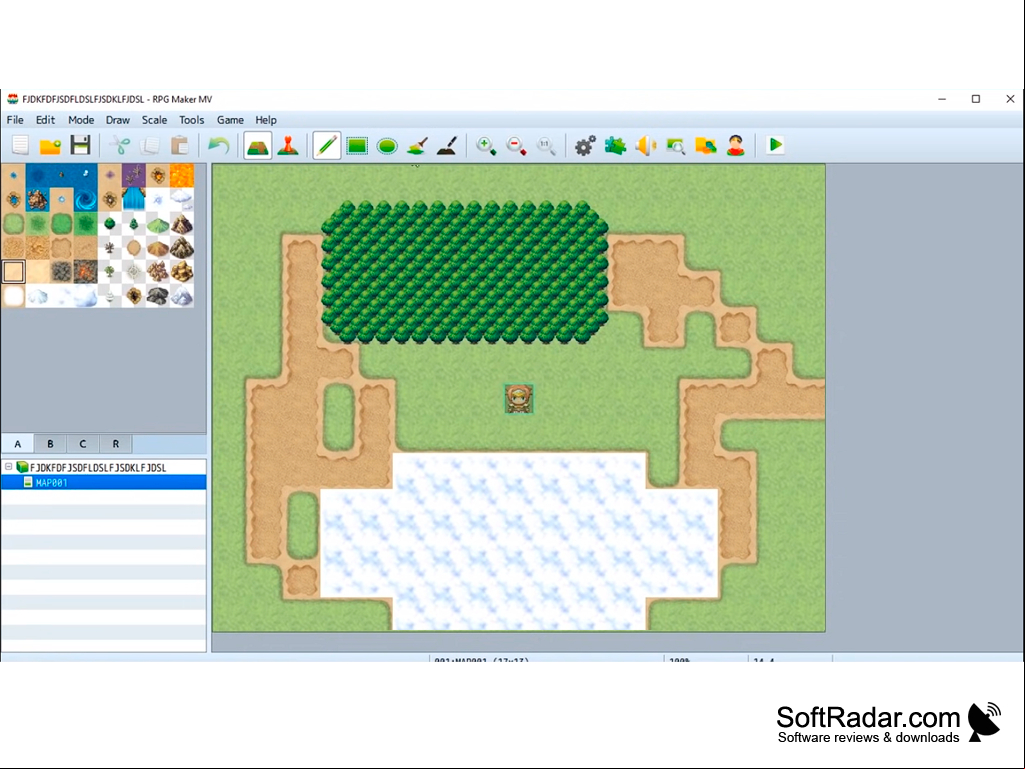Reset the map to actual size

coord(546,145)
